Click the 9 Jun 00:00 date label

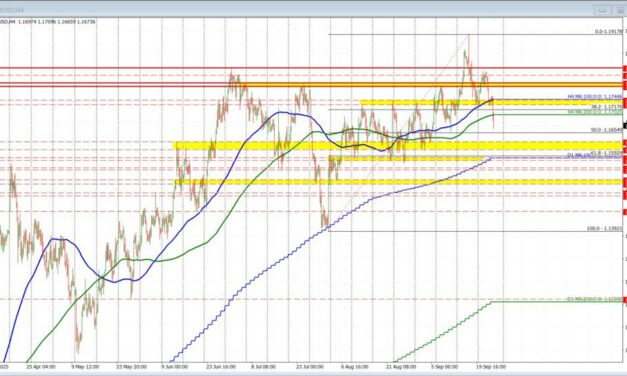point(175,366)
